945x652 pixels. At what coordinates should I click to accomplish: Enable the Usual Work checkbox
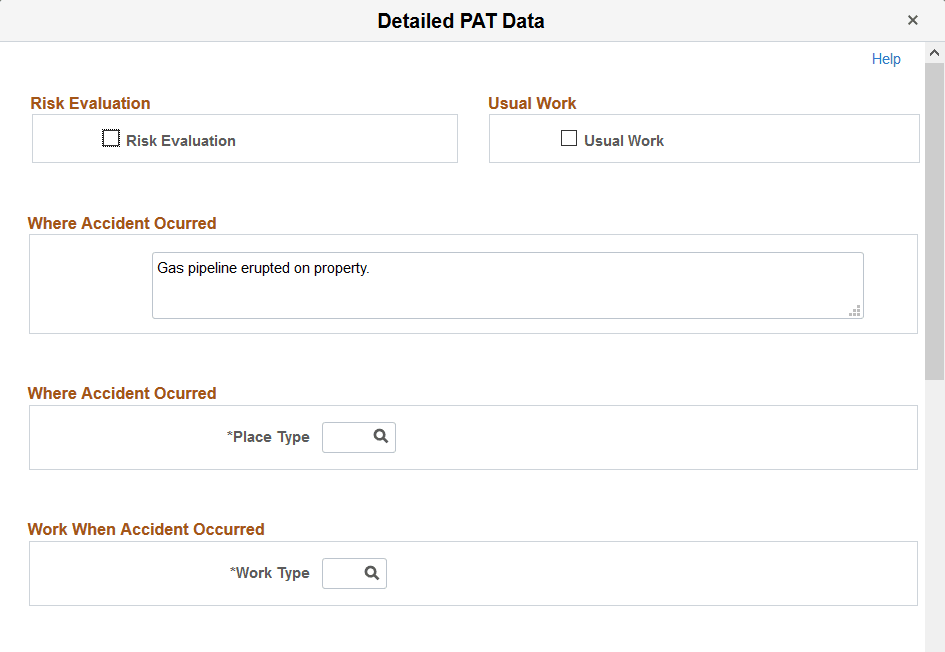click(x=569, y=138)
